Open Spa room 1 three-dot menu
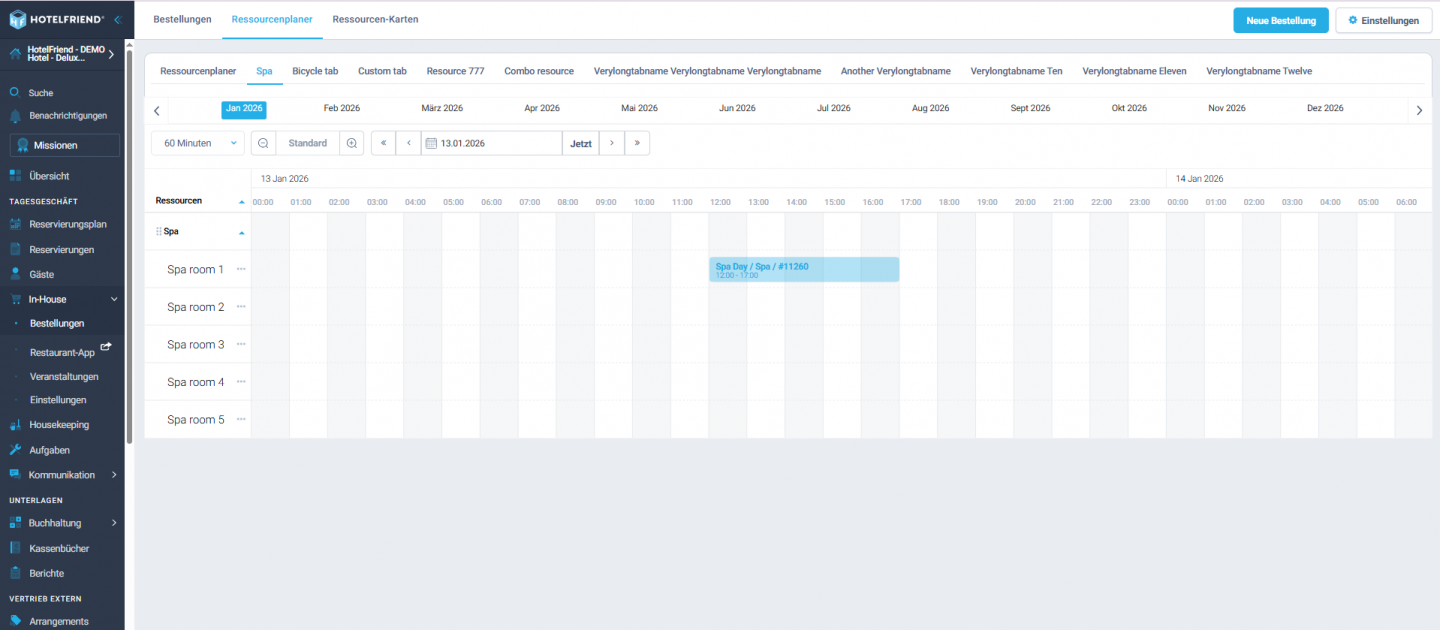Image resolution: width=1440 pixels, height=630 pixels. (x=241, y=269)
